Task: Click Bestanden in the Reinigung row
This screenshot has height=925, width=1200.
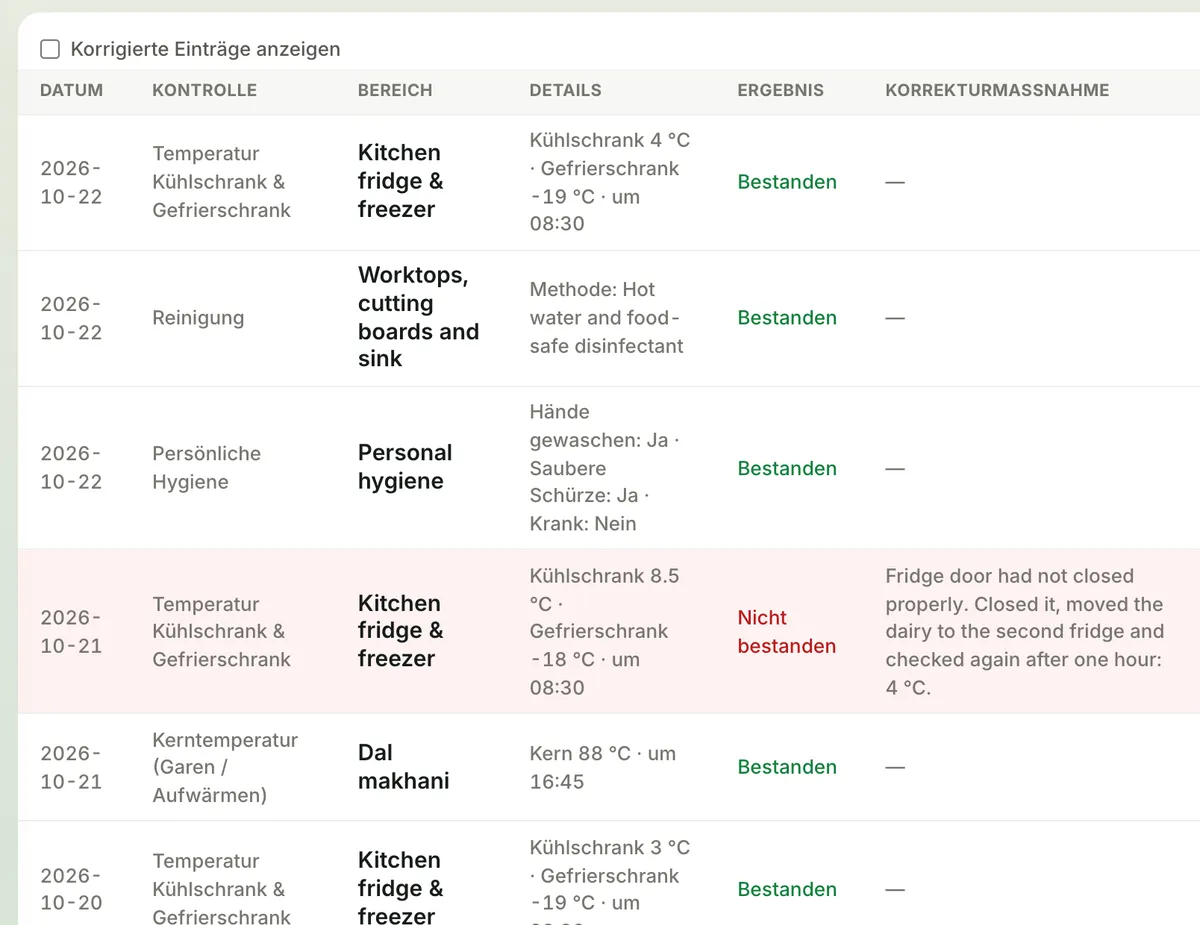Action: pos(787,318)
